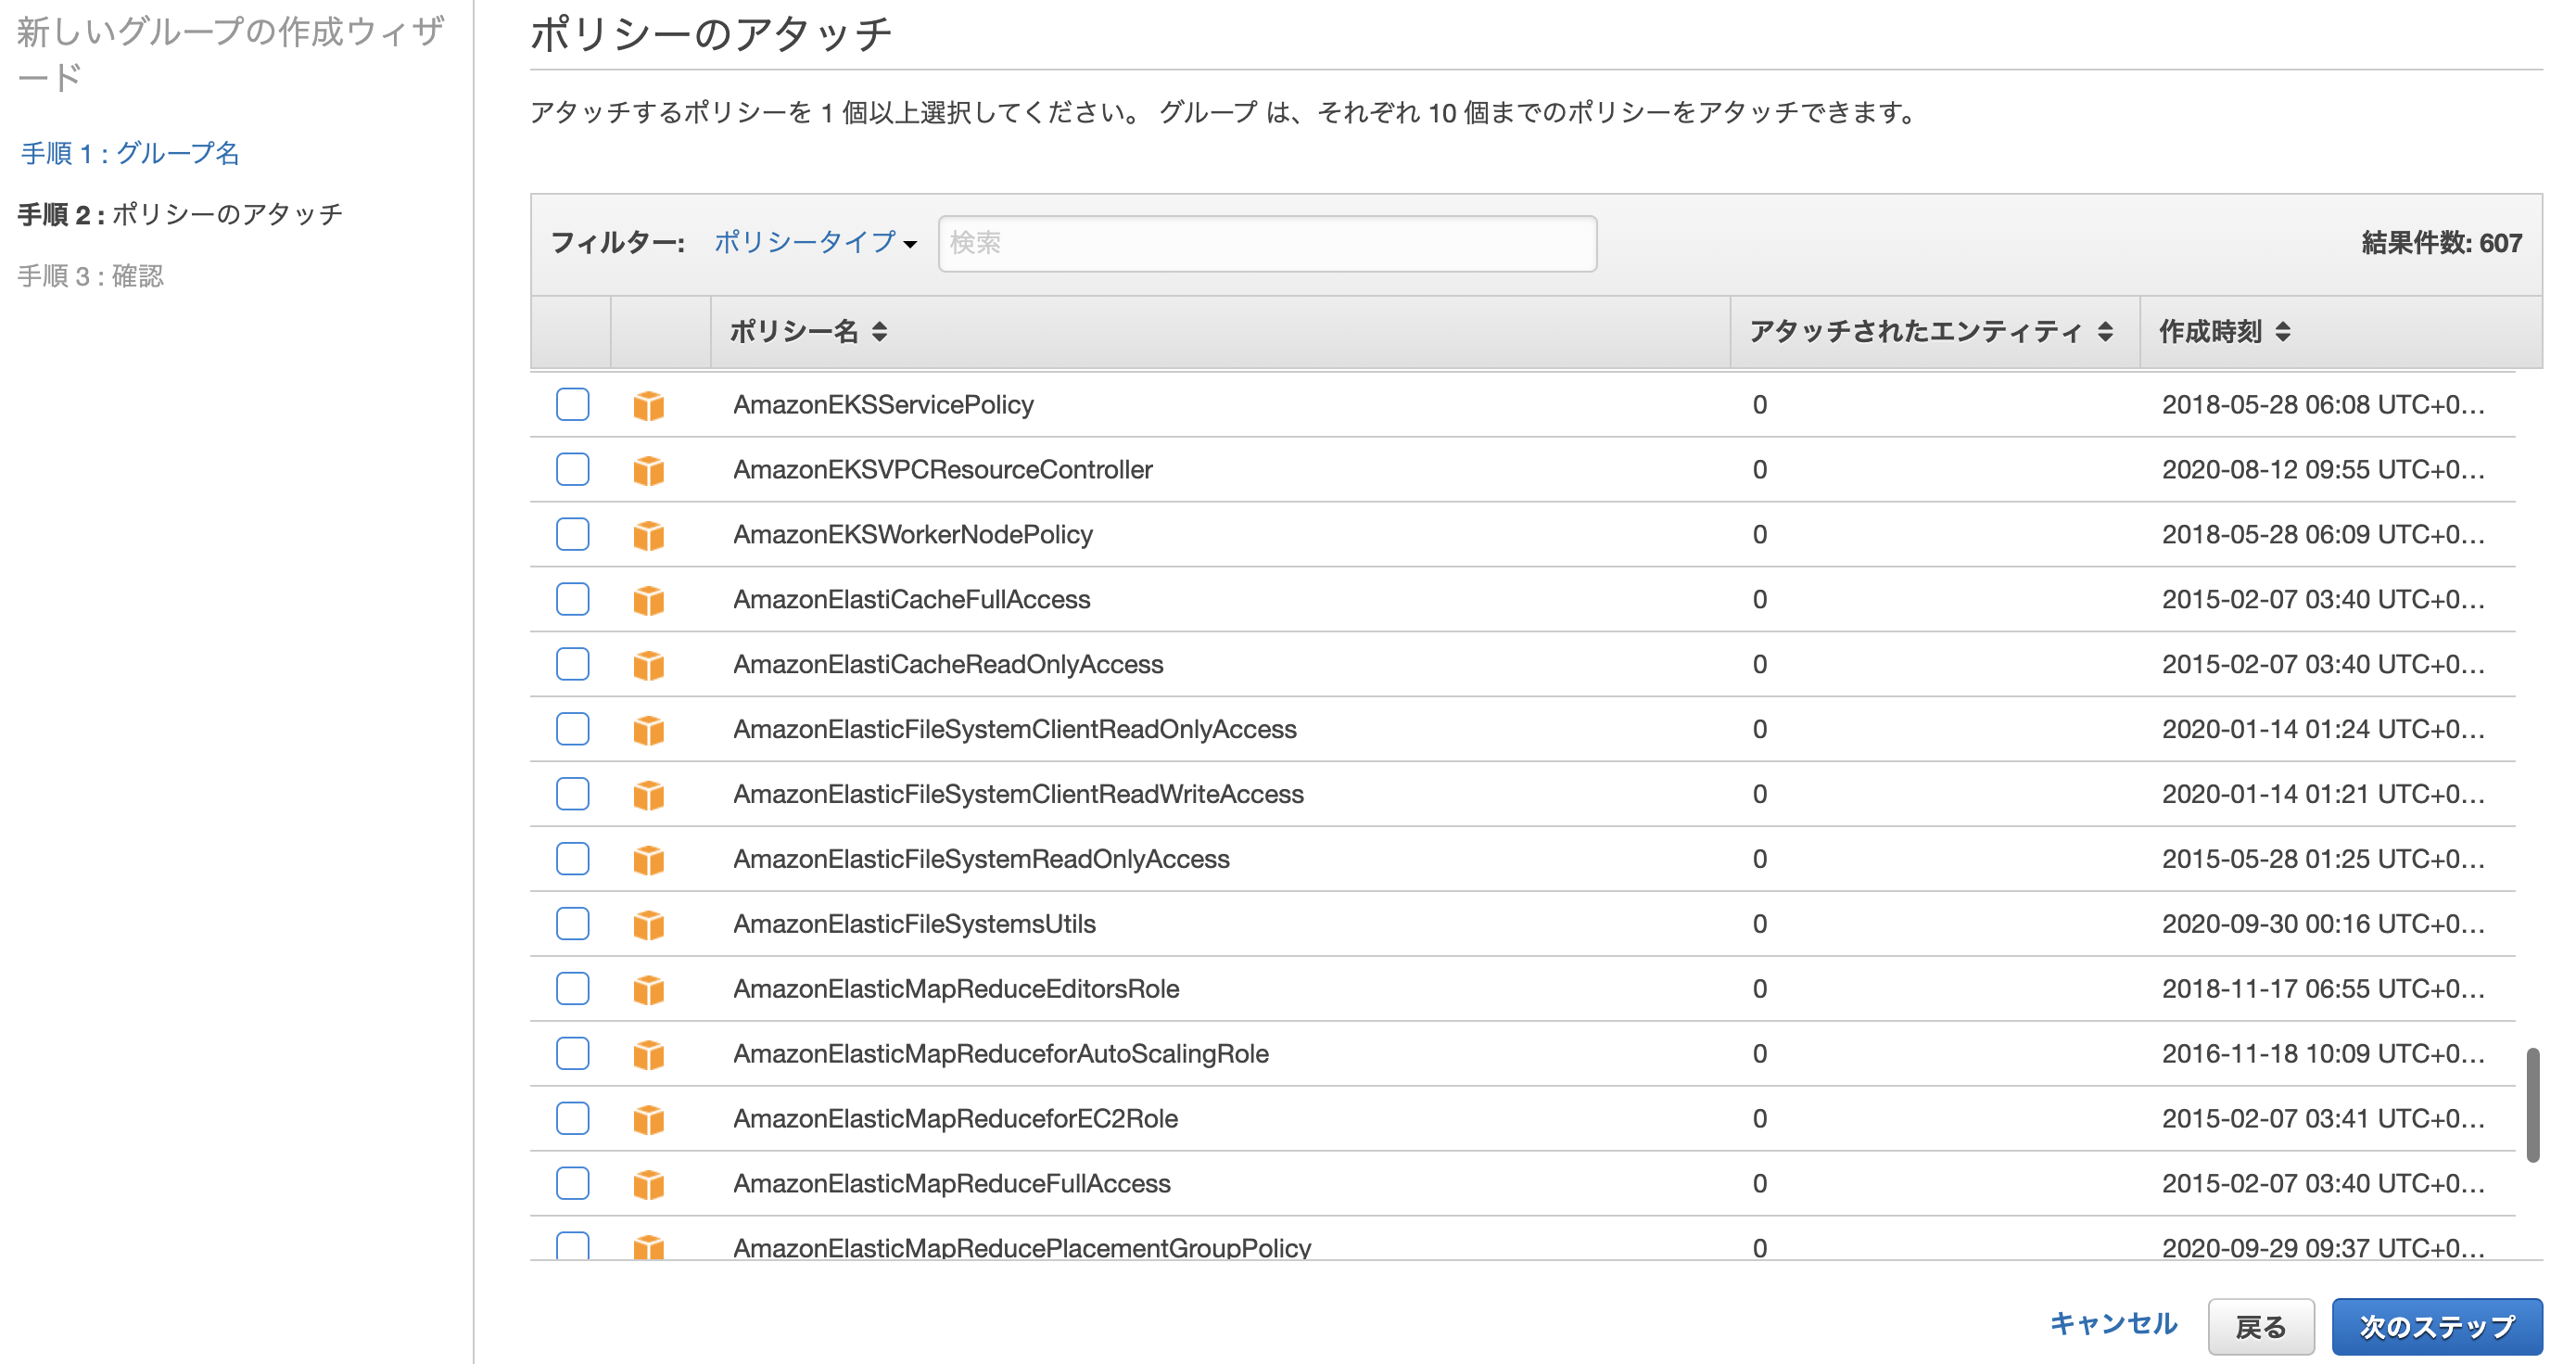Click the 検索 policy search field
Image resolution: width=2576 pixels, height=1364 pixels.
click(x=1266, y=243)
